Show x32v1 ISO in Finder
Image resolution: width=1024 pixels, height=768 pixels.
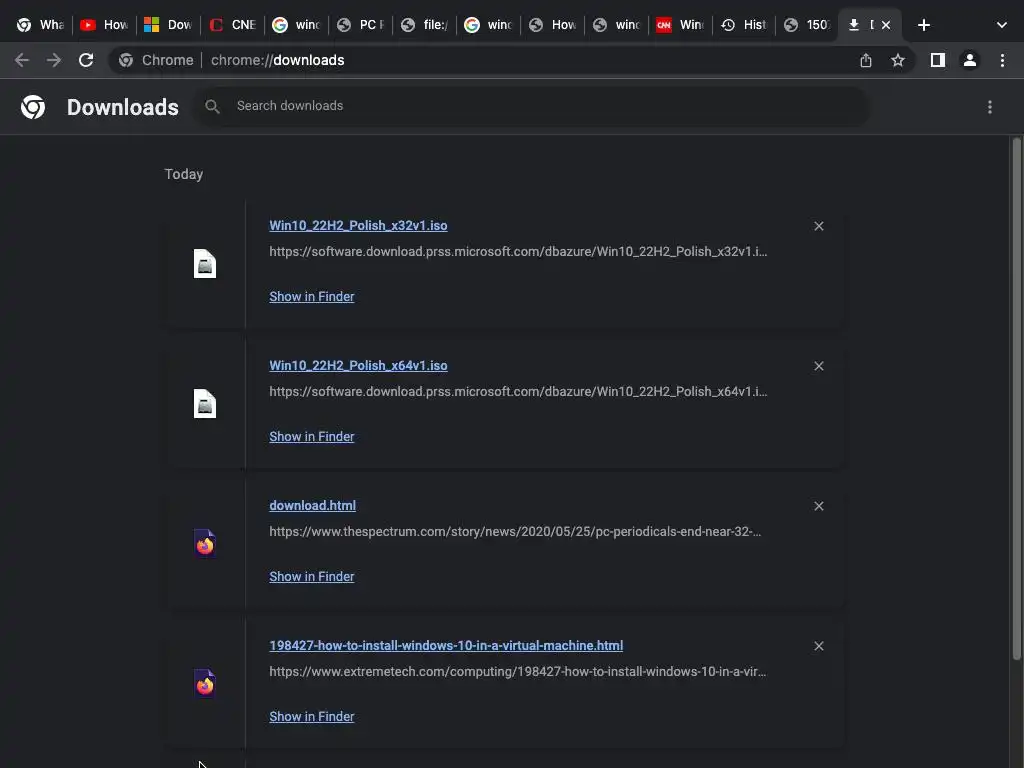(312, 296)
